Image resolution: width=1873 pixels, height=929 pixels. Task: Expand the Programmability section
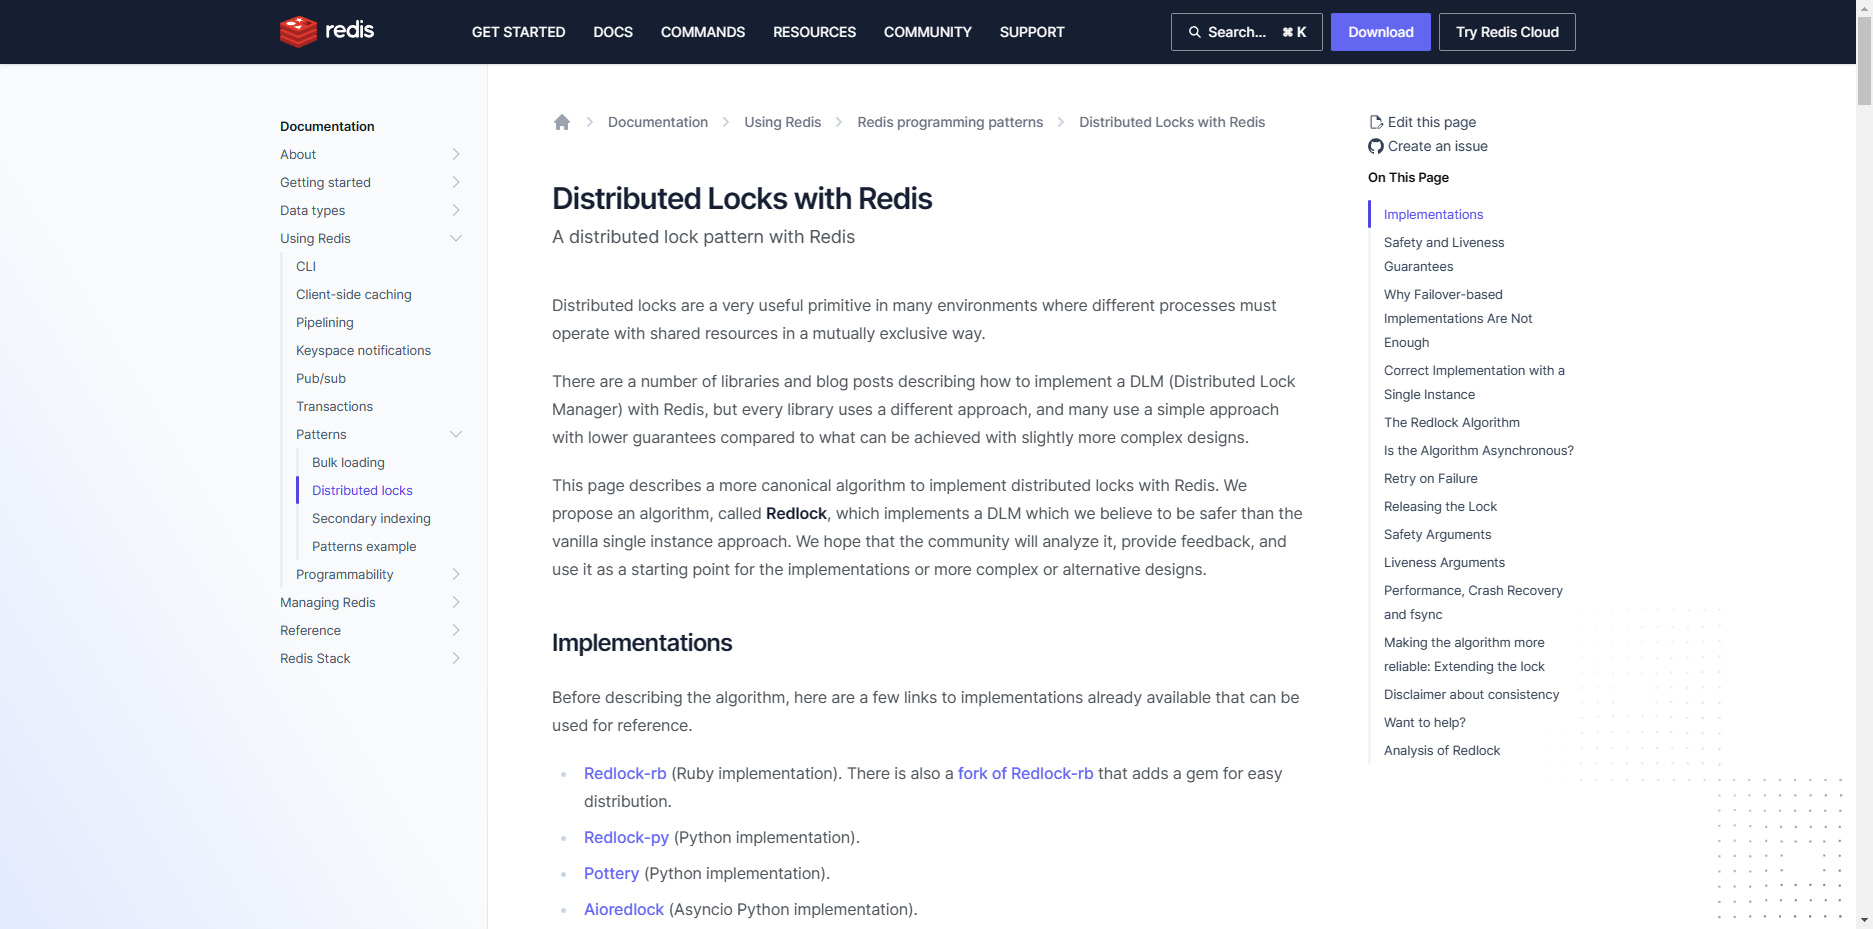[x=456, y=574]
